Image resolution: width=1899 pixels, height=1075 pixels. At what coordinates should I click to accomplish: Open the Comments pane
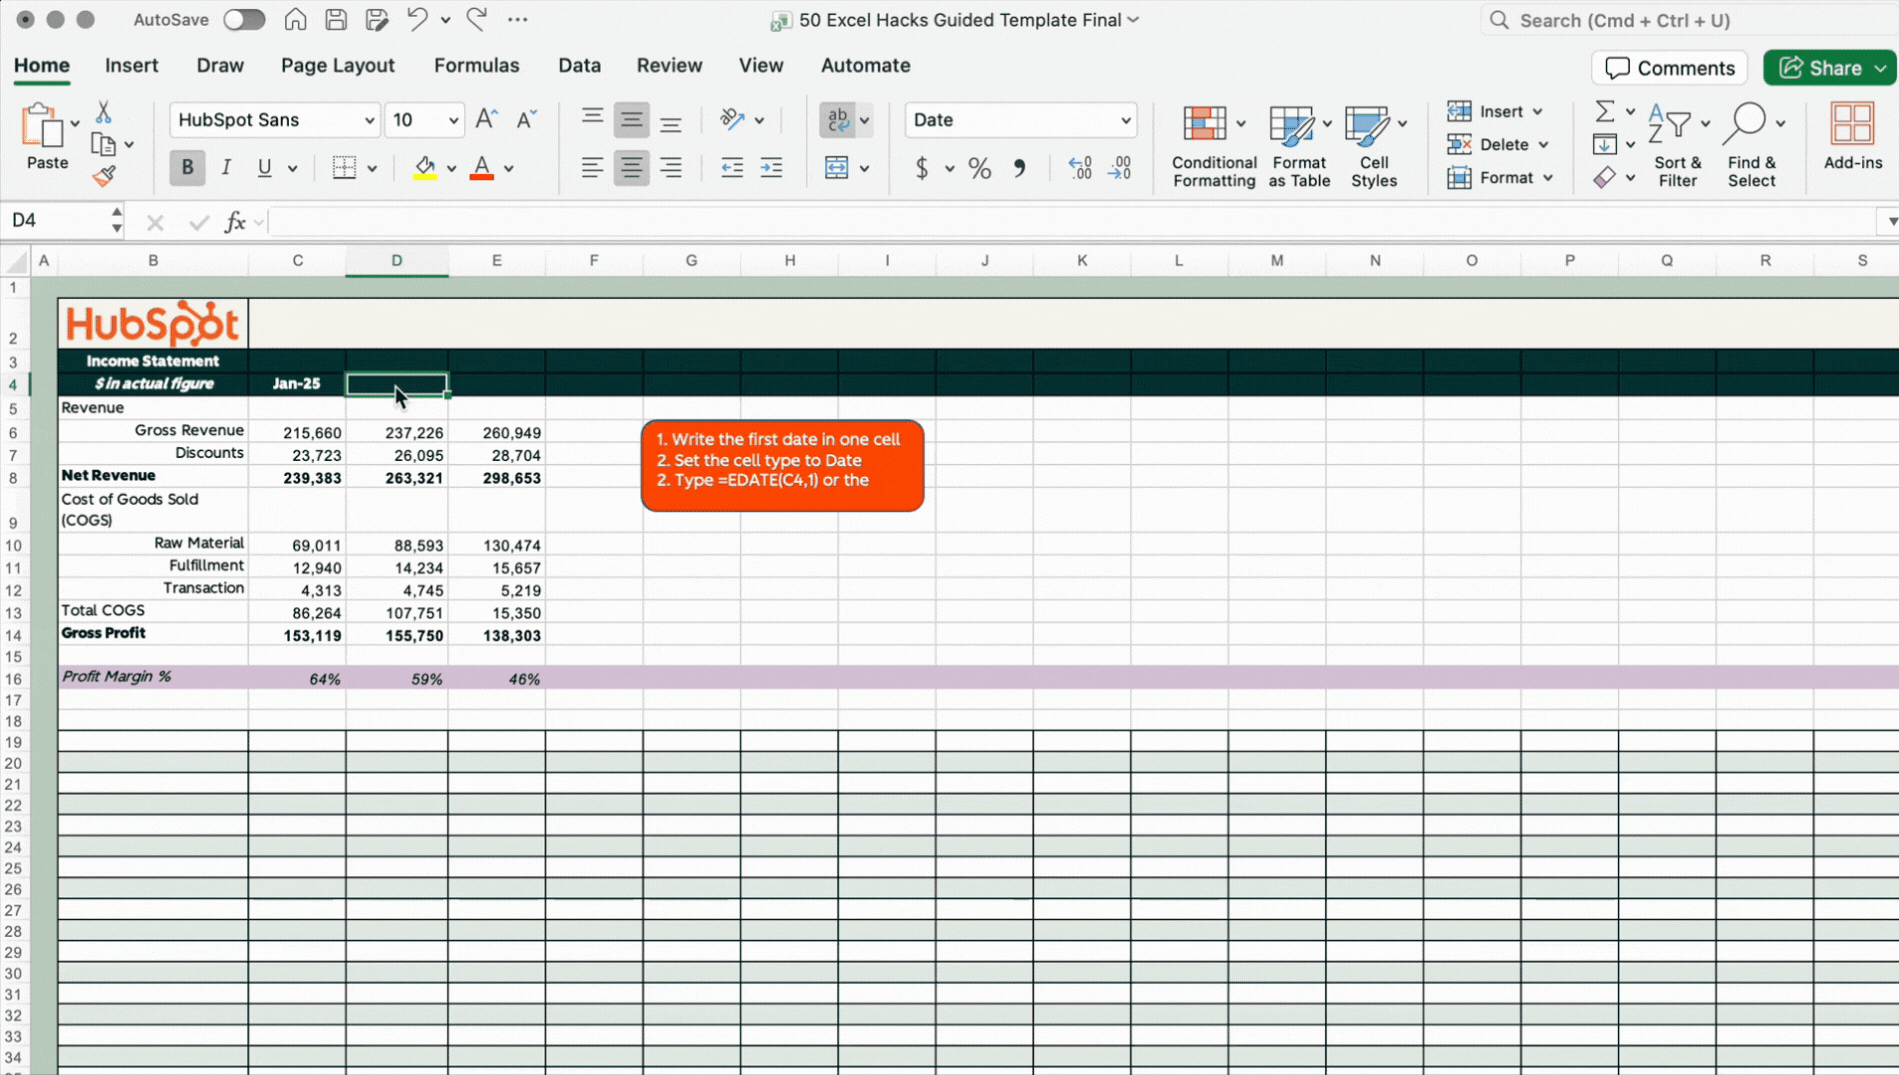click(1669, 68)
